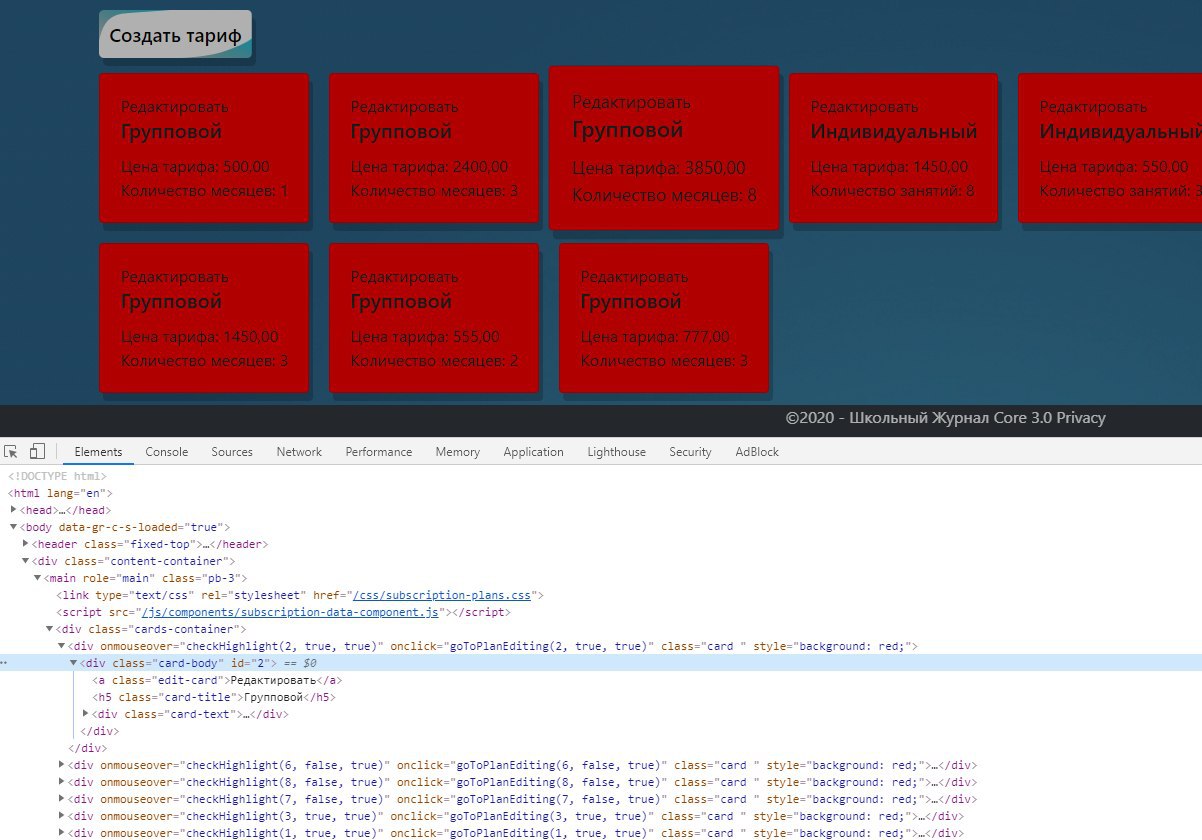1202x840 pixels.
Task: Expand the checkHighlight(7, false, true) card node
Action: point(62,799)
